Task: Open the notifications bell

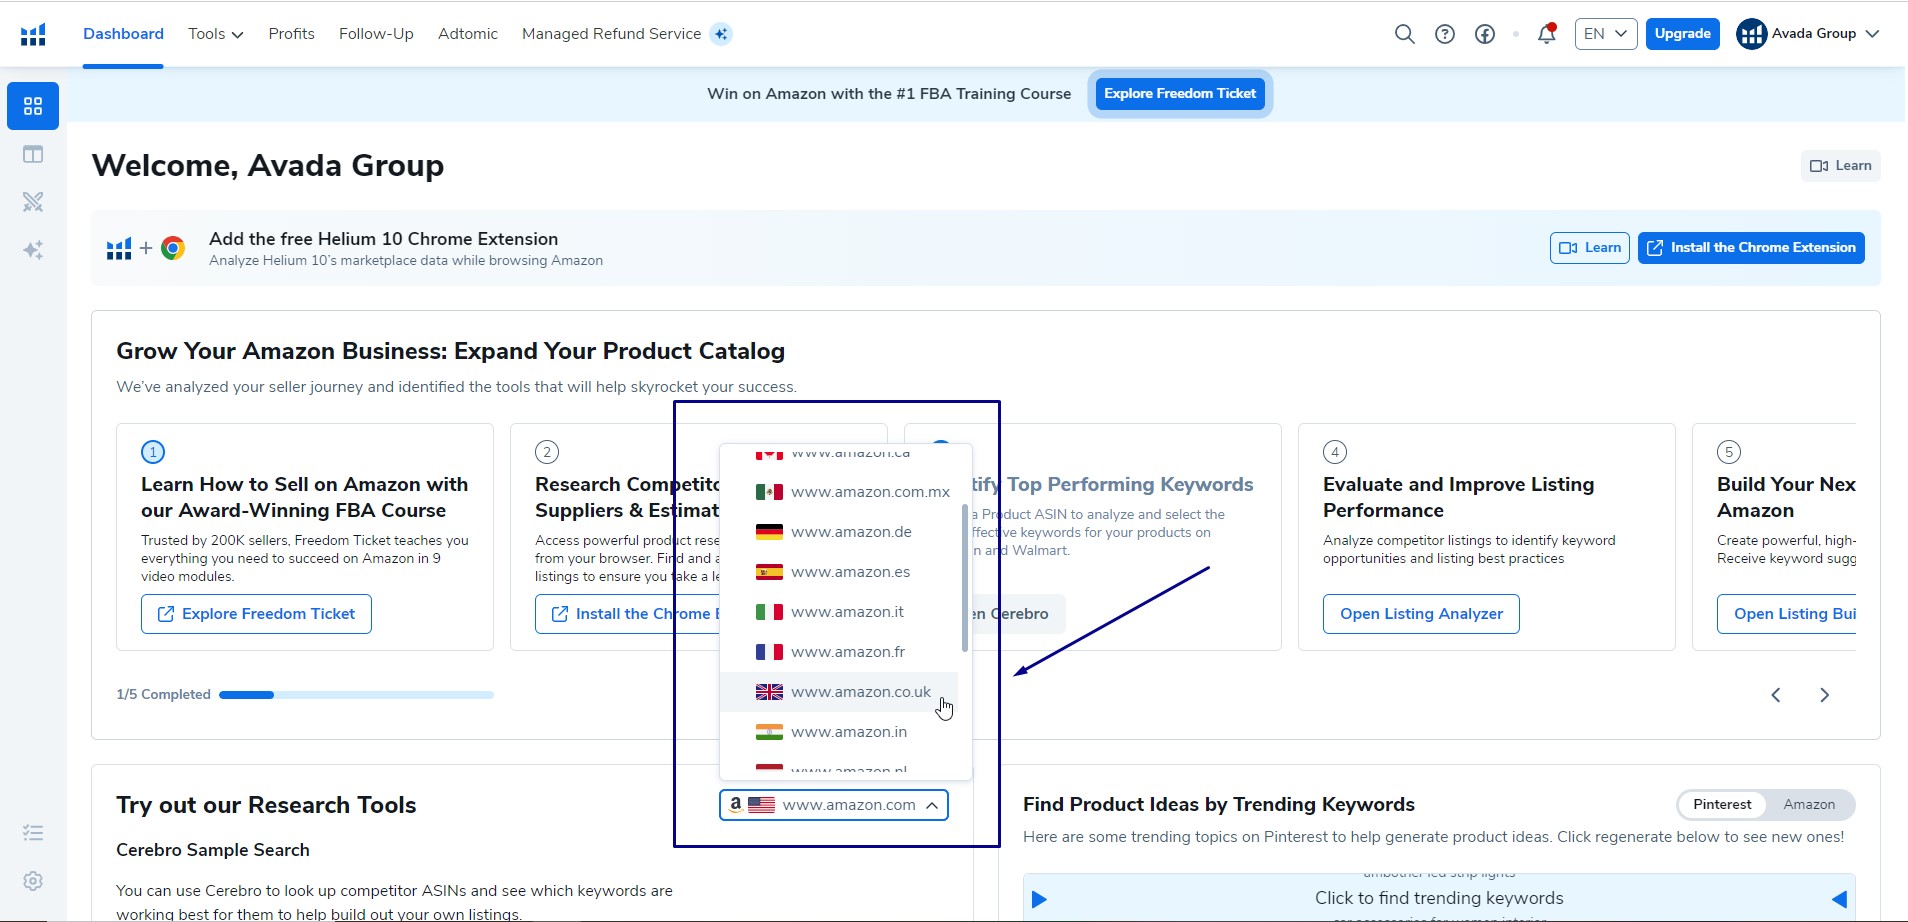Action: coord(1547,34)
